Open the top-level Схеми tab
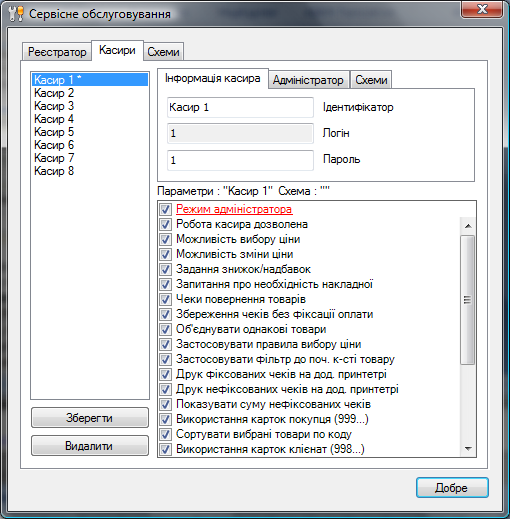The image size is (510, 519). coord(163,52)
